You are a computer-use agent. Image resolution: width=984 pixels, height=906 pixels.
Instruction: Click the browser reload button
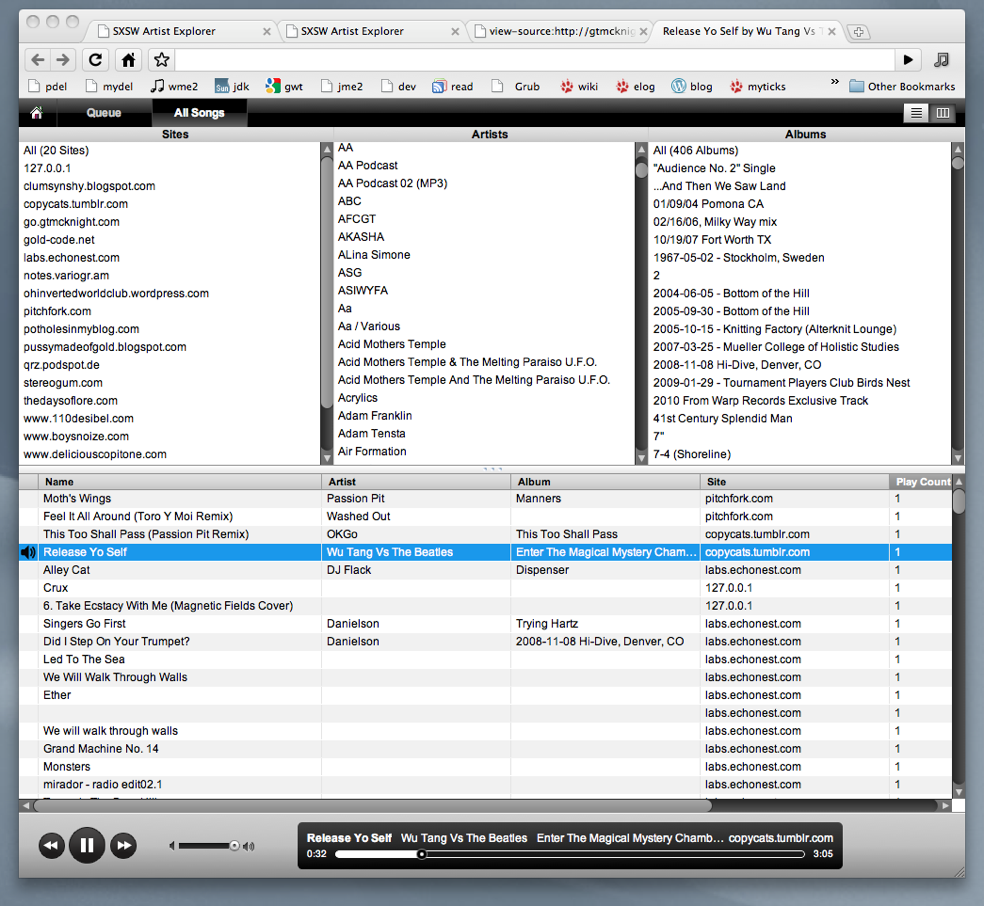point(95,60)
